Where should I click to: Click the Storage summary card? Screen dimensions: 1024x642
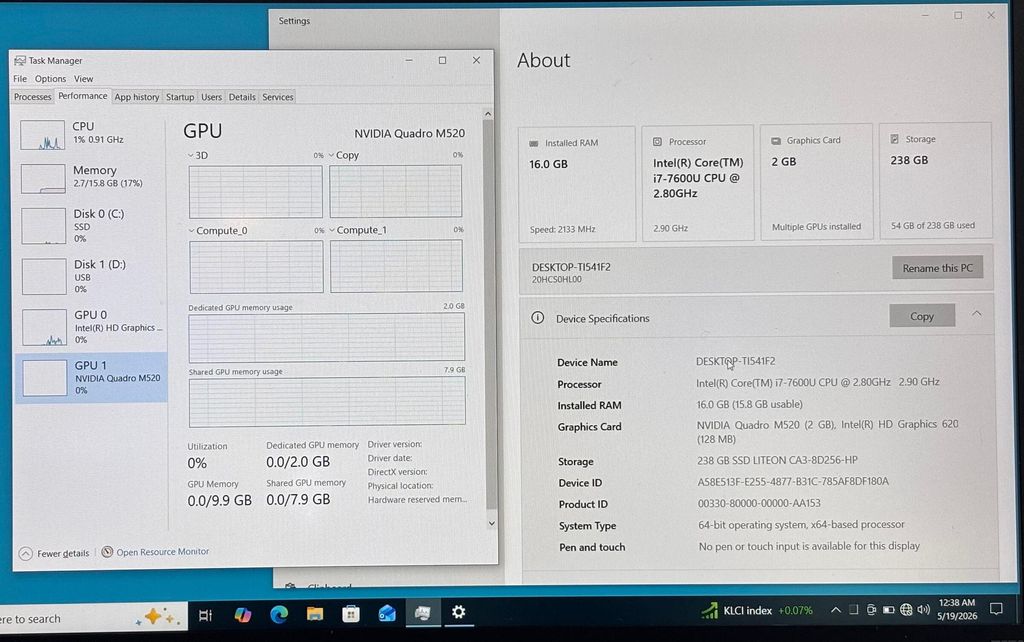(x=935, y=180)
